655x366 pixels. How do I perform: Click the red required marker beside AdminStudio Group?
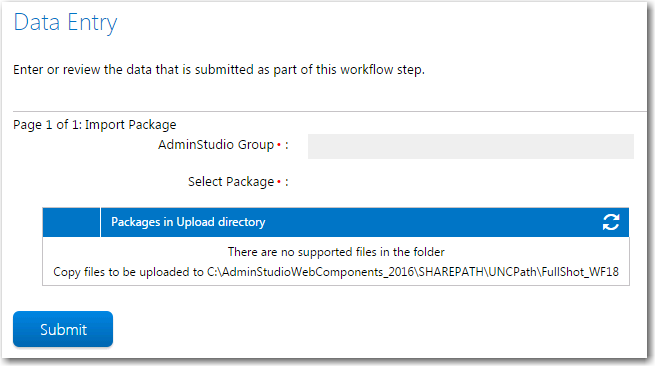279,145
